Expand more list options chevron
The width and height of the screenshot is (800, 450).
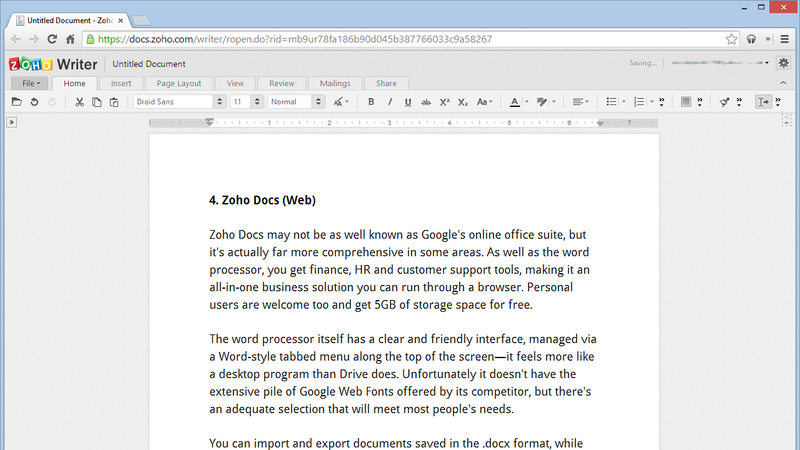[662, 102]
